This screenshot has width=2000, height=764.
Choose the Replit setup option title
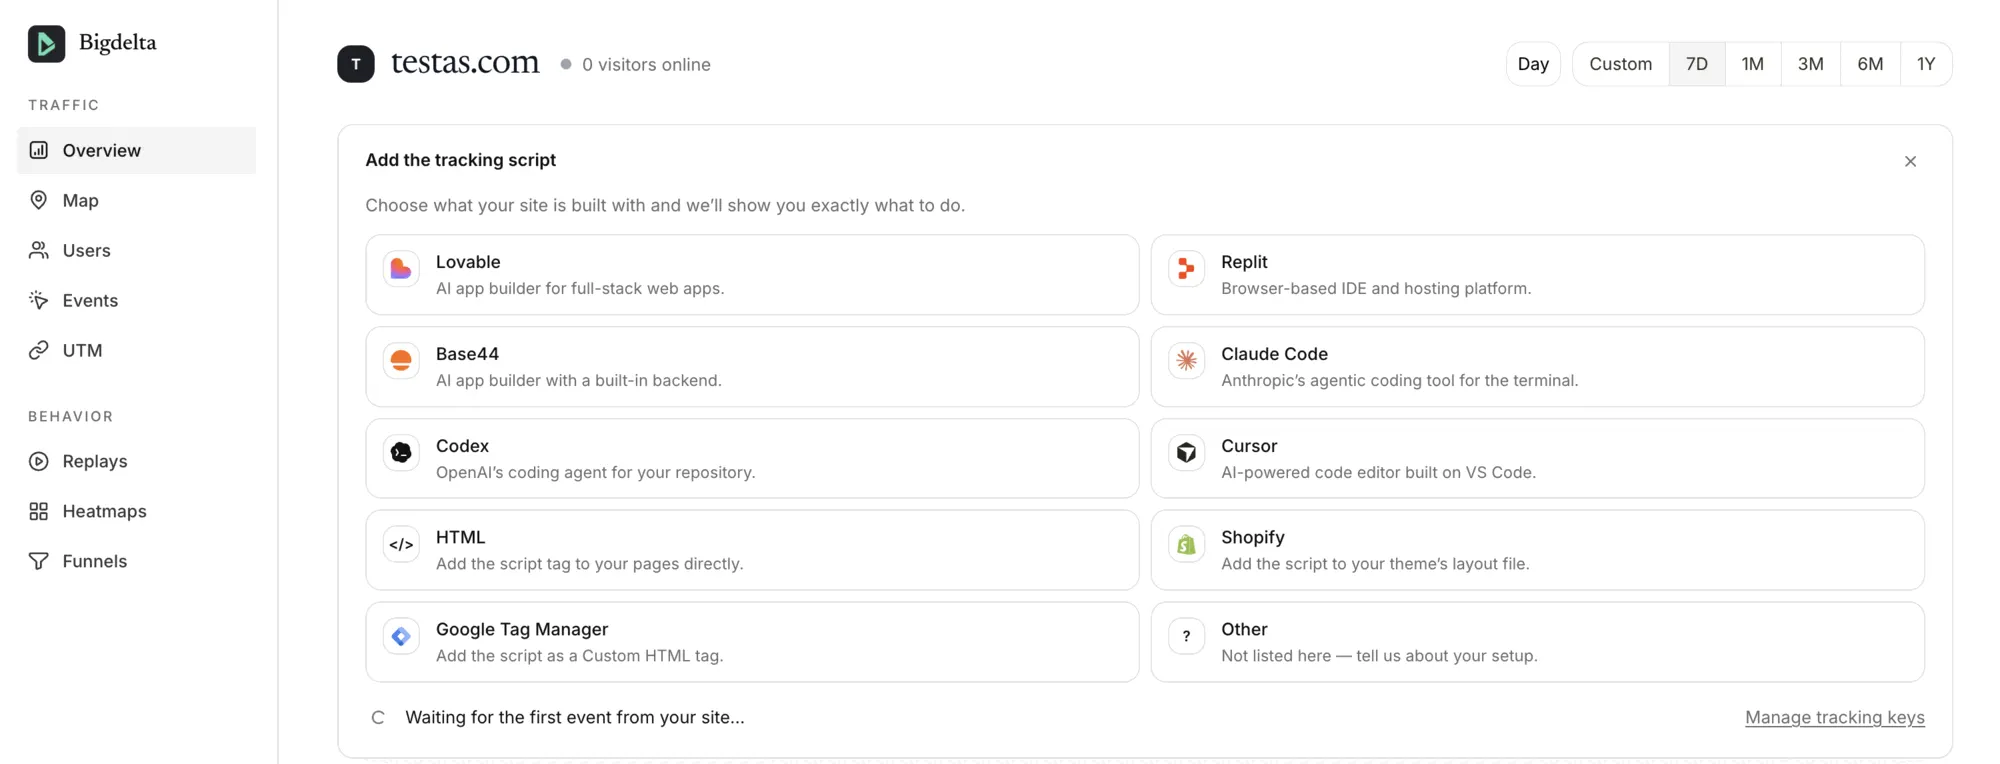1244,262
